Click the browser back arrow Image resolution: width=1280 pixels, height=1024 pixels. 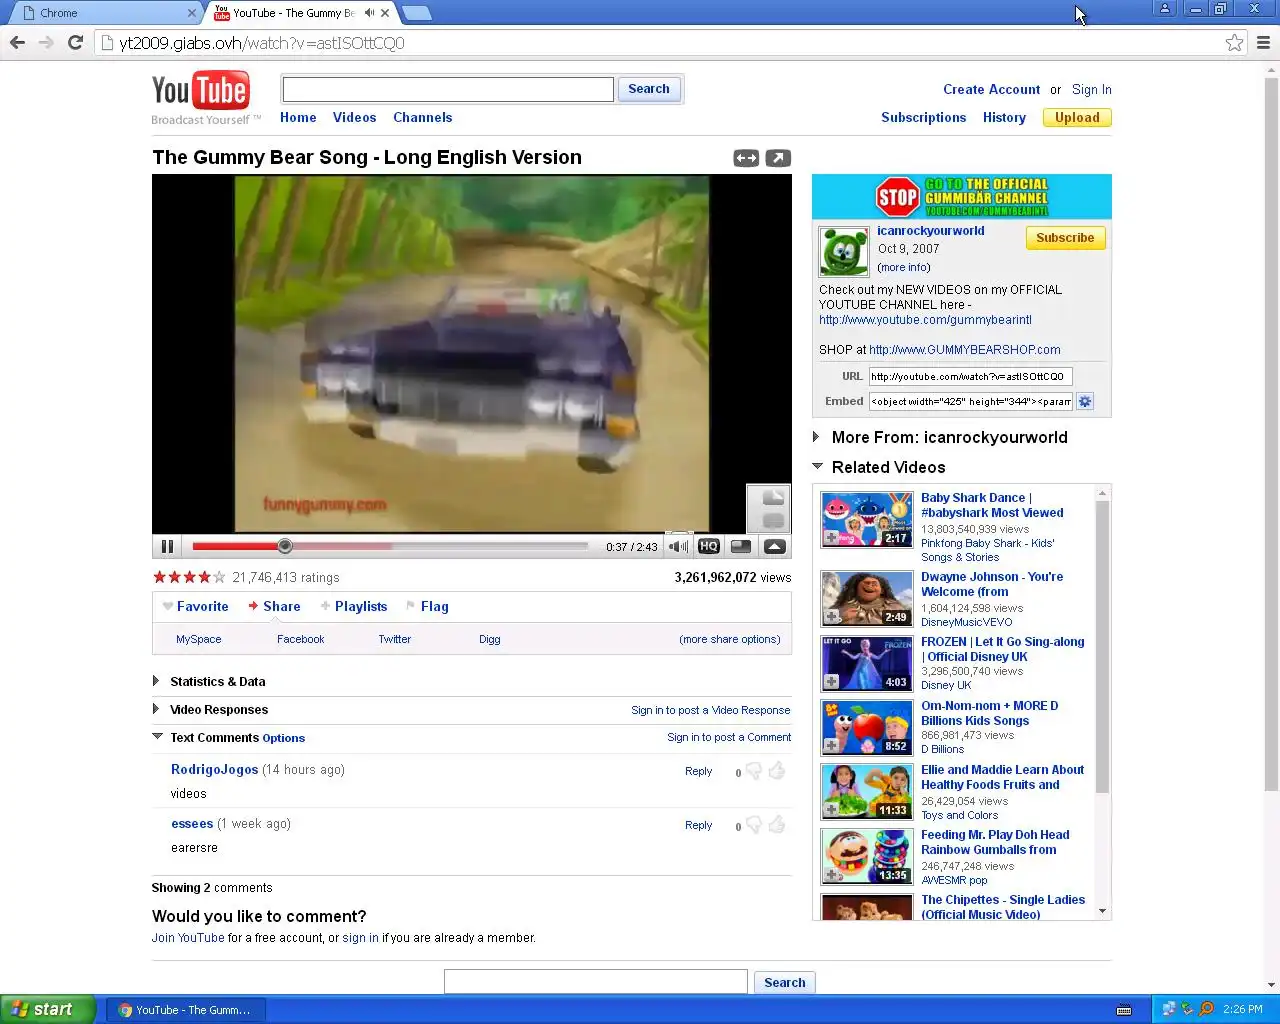click(17, 43)
